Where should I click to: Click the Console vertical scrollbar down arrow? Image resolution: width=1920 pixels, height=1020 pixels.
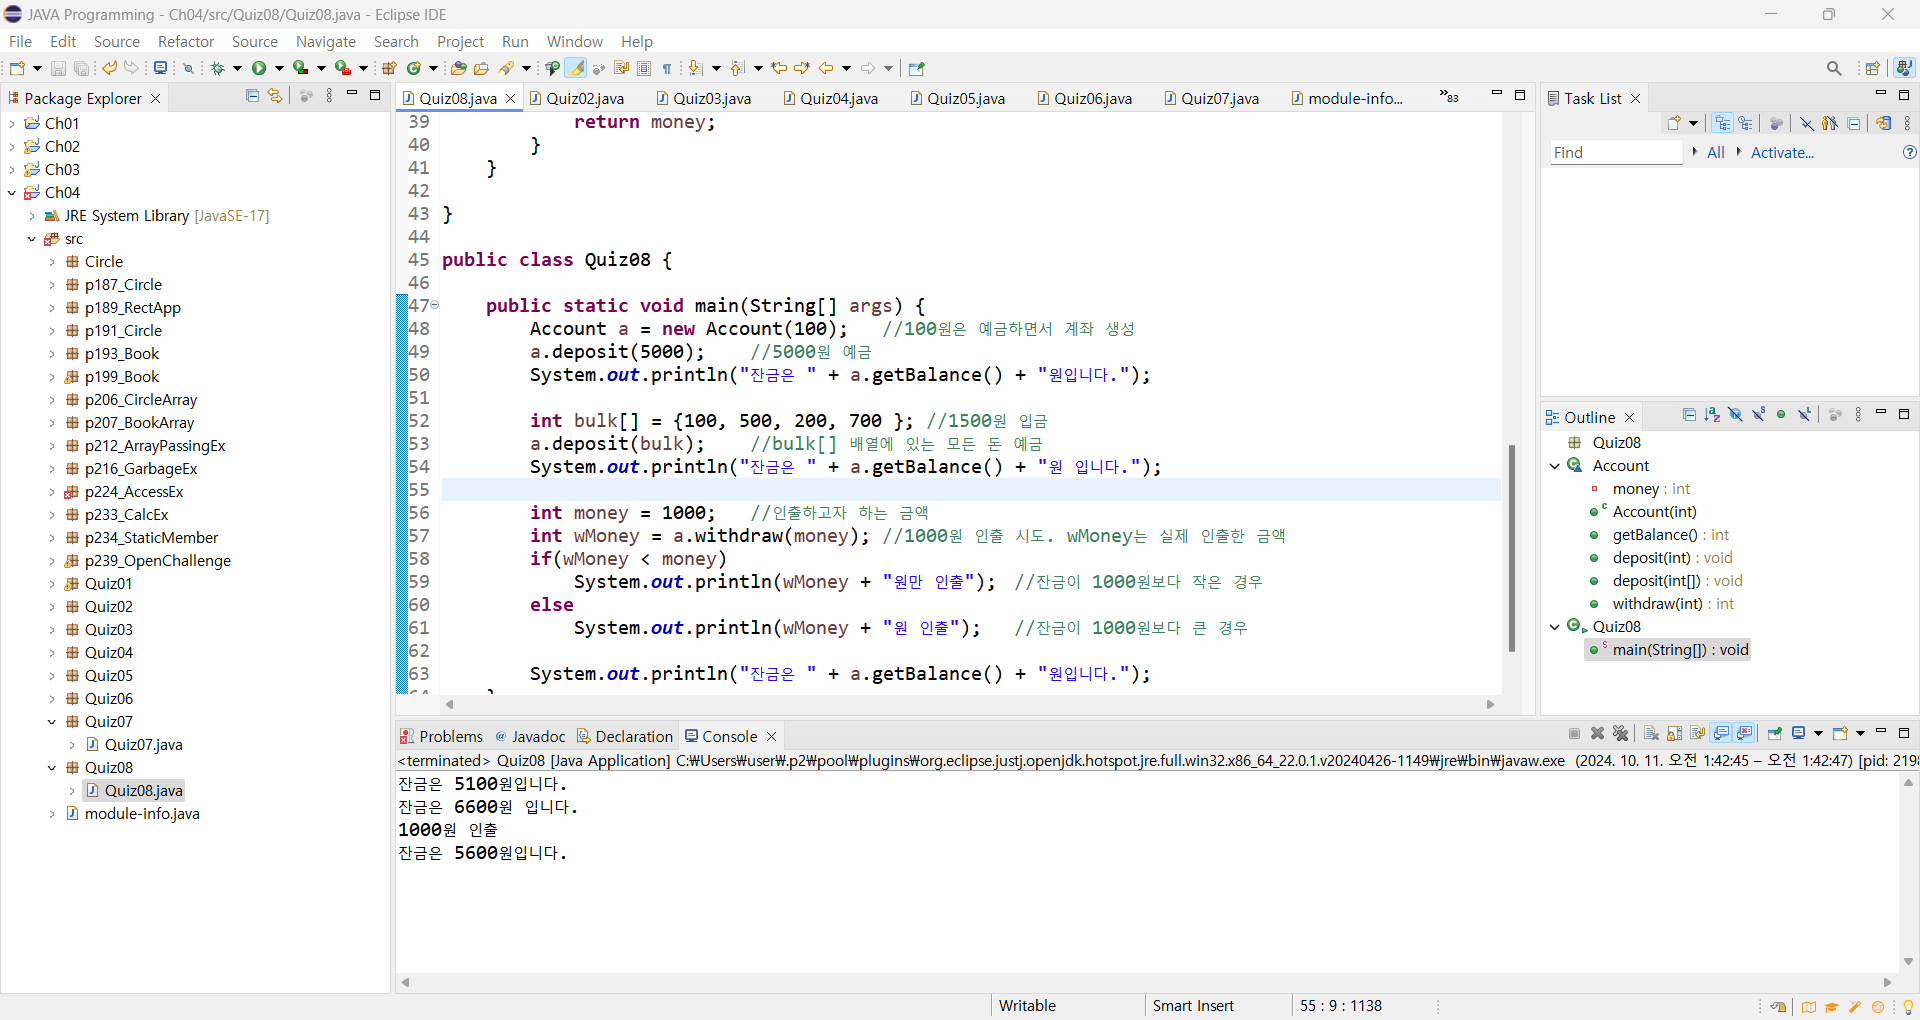point(1908,961)
